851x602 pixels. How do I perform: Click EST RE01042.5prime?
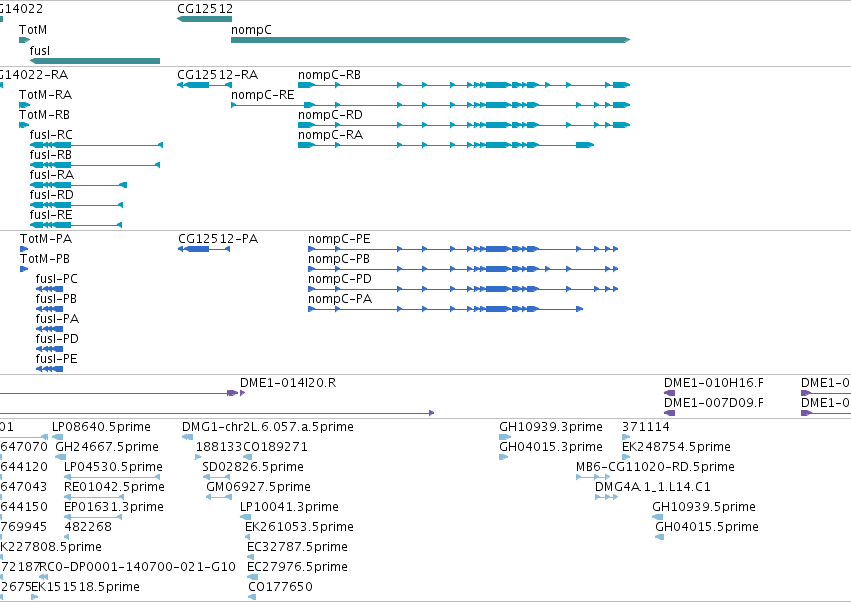94,497
